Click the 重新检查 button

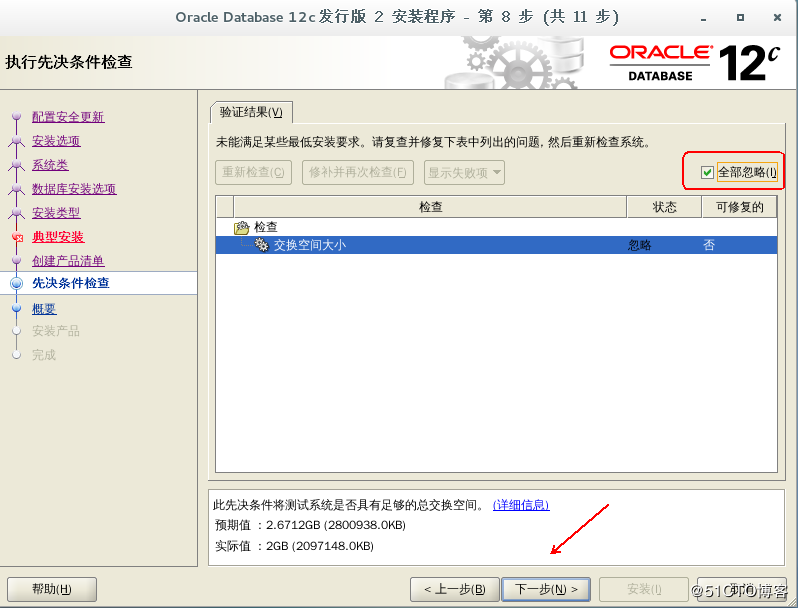[x=253, y=172]
